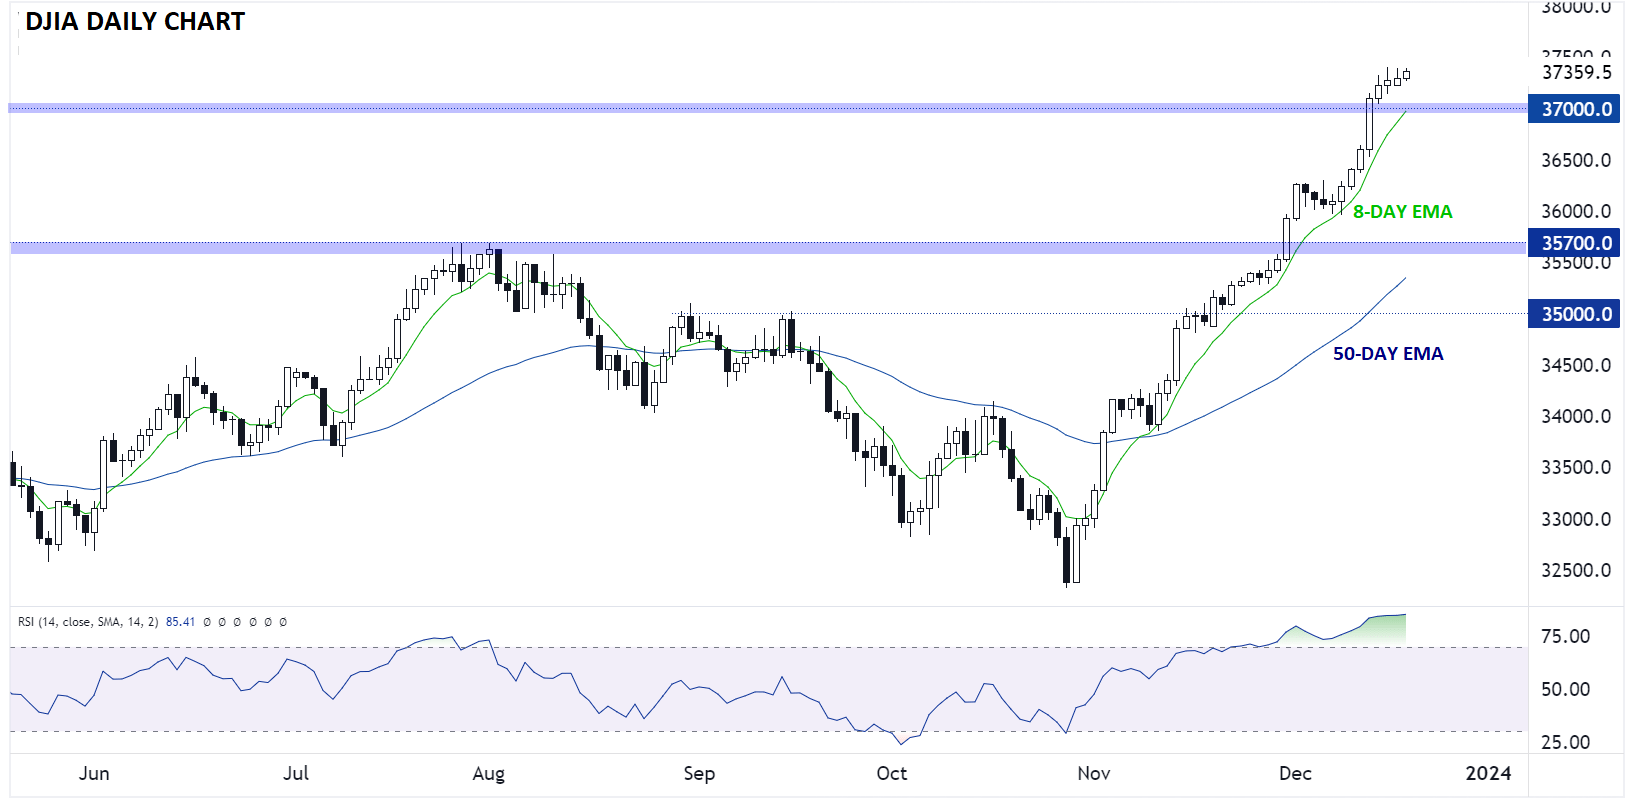Viewport: 1634px width, 798px height.
Task: Click the 33000.0 price axis label
Action: 1576,519
